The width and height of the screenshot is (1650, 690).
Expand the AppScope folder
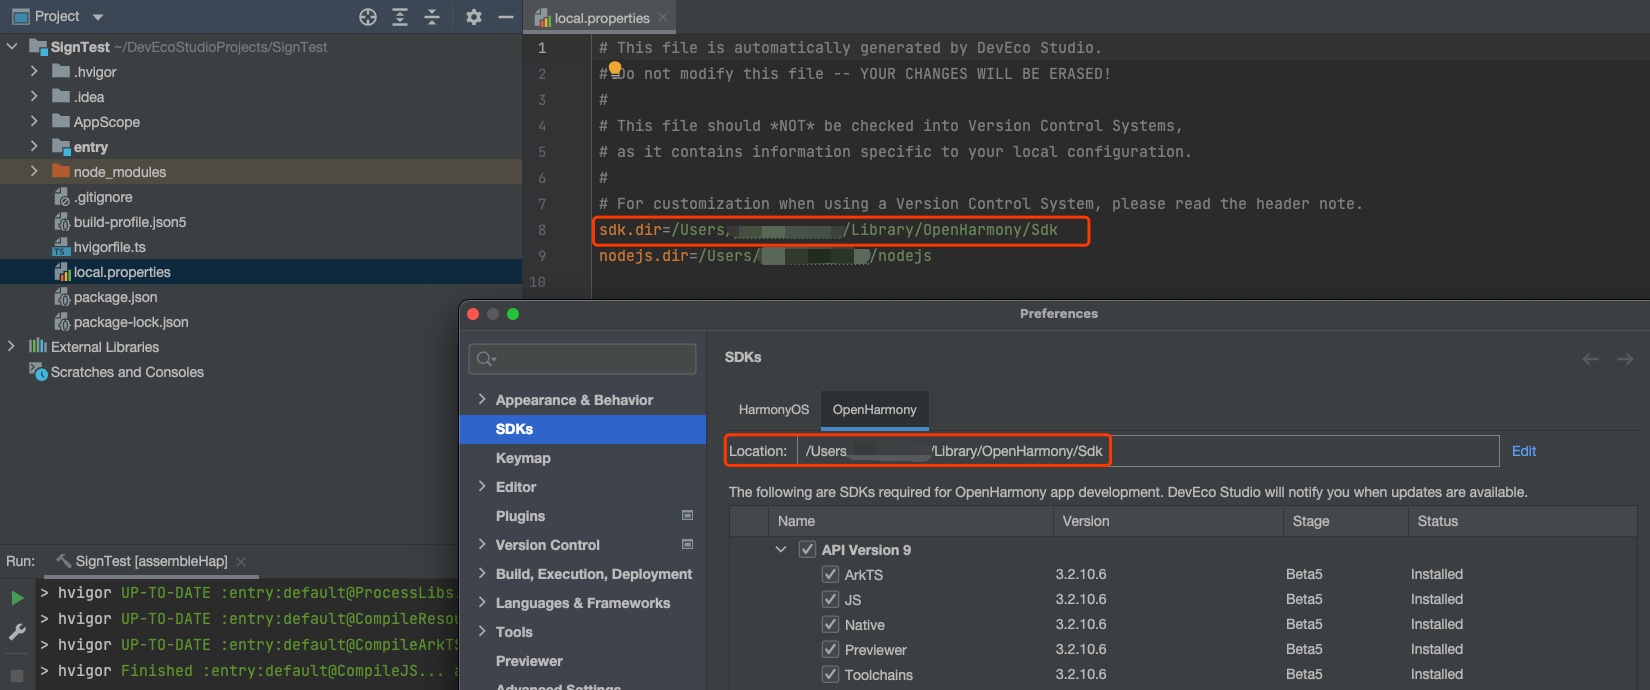[x=34, y=121]
